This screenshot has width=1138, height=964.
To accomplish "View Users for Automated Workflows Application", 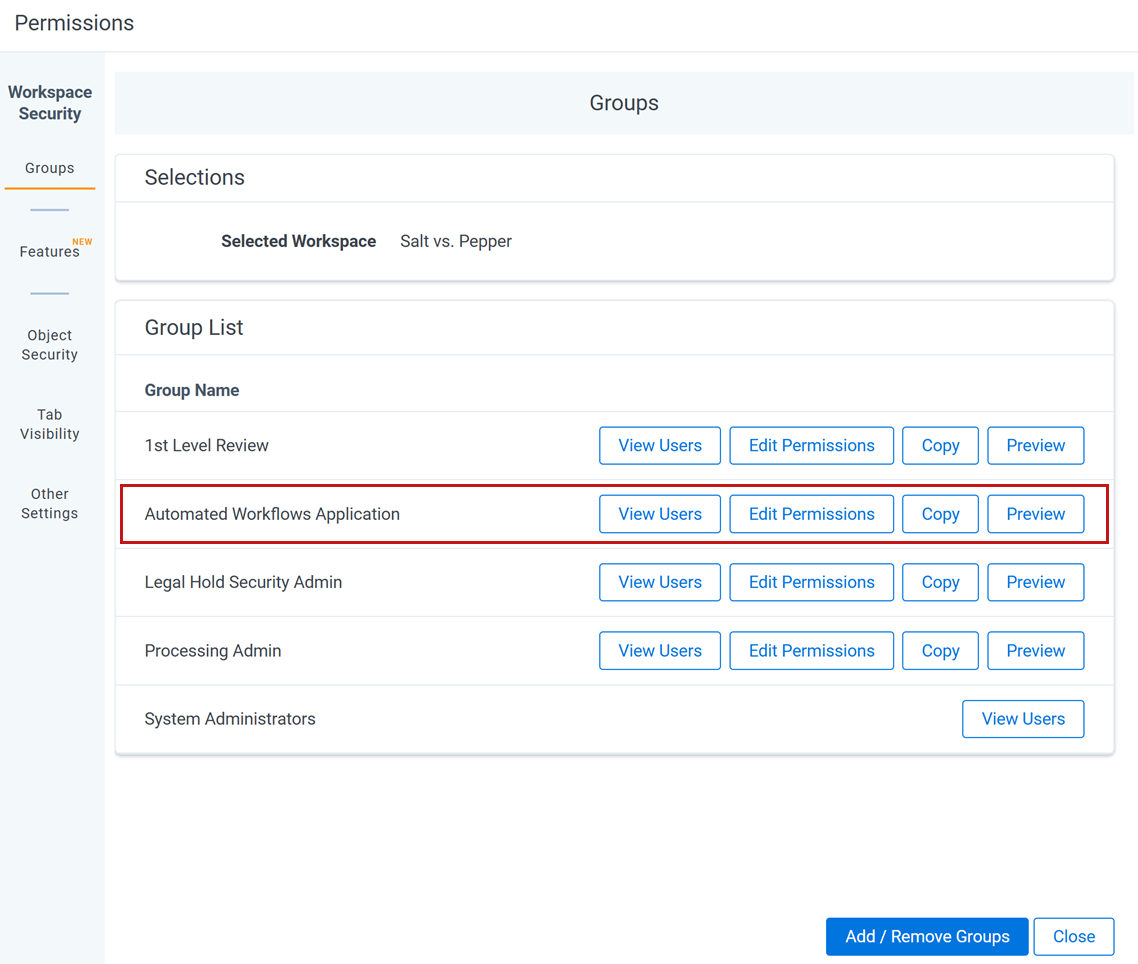I will [660, 514].
